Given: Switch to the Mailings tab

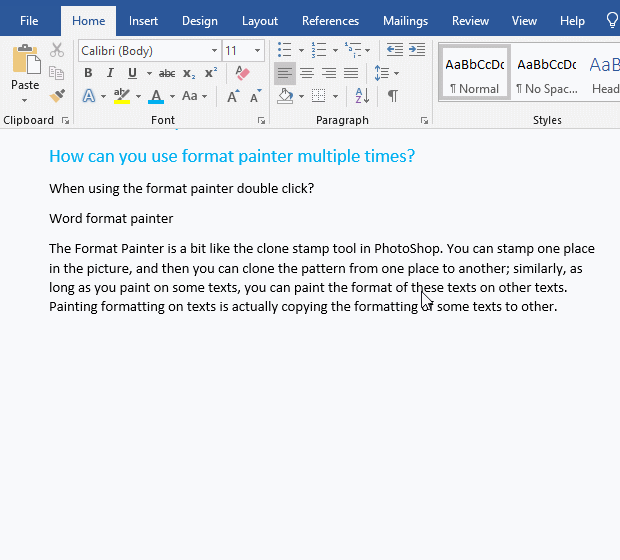Looking at the screenshot, I should coord(405,21).
